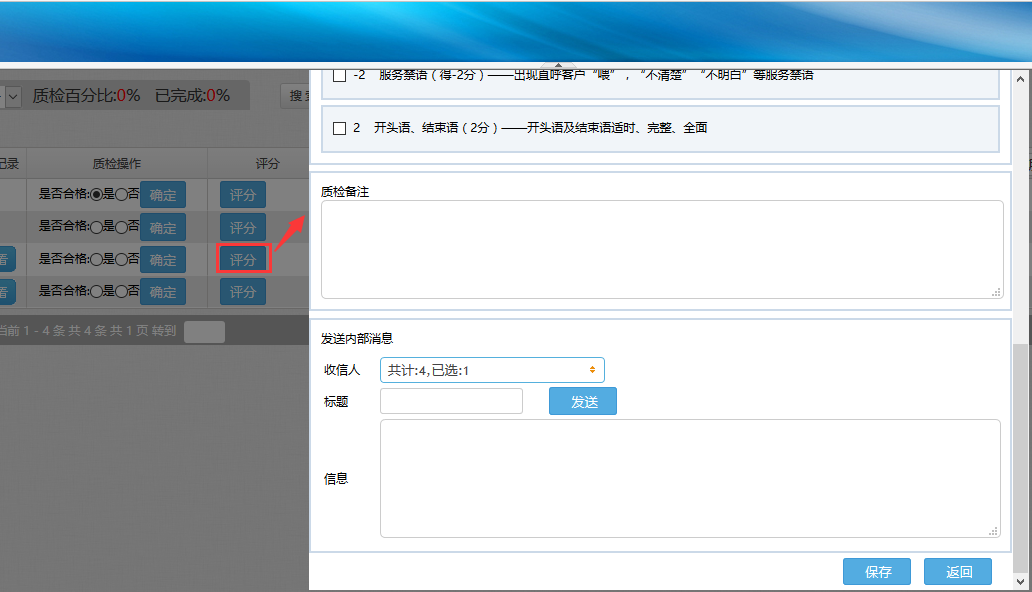Click 评分 button in the first row
Viewport: 1032px width, 592px height.
(x=243, y=195)
